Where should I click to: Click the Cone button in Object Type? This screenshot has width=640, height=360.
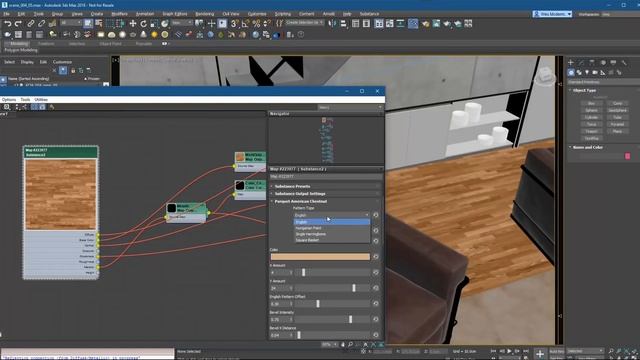(x=618, y=103)
